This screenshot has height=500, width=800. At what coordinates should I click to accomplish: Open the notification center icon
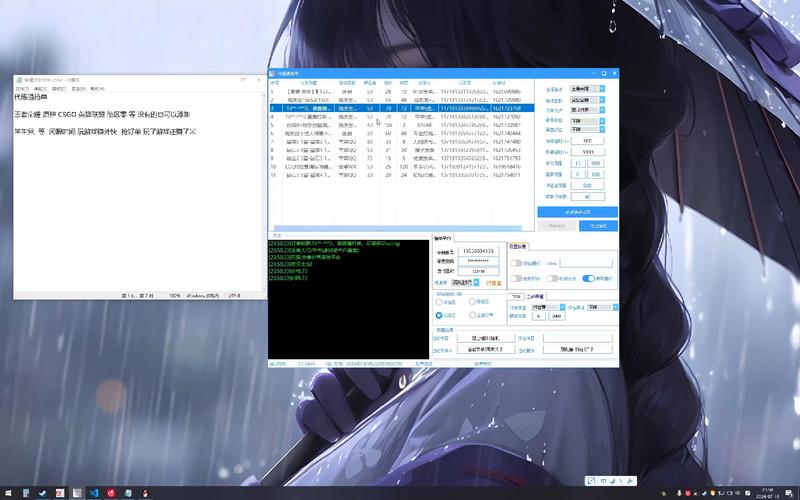pyautogui.click(x=789, y=493)
